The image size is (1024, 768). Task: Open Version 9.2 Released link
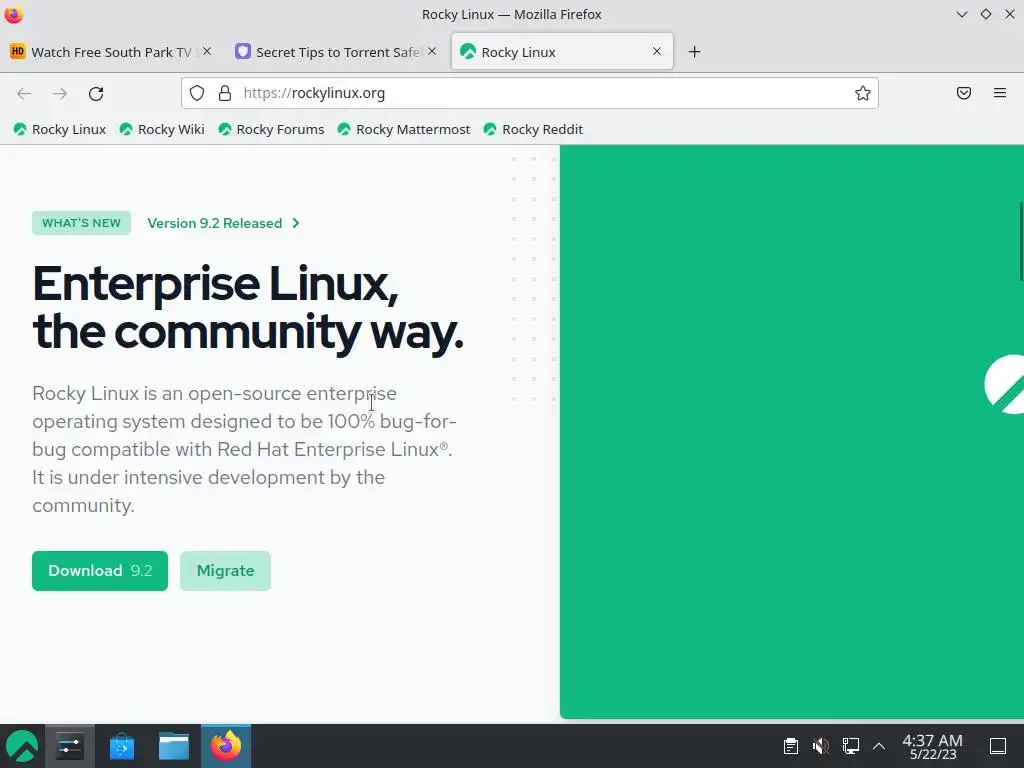(223, 223)
